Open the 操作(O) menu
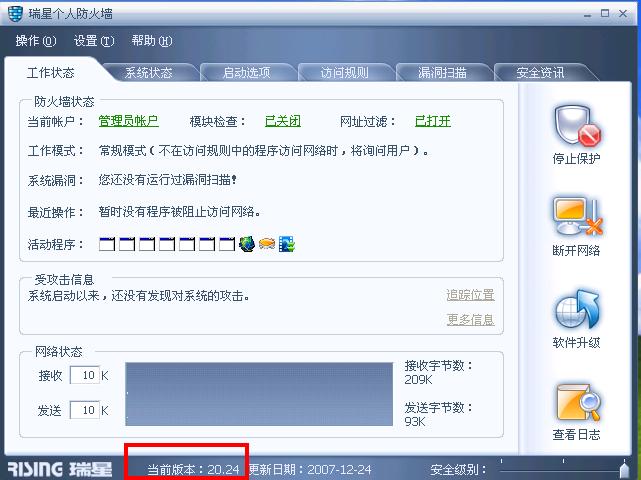The height and width of the screenshot is (480, 641). [x=36, y=41]
